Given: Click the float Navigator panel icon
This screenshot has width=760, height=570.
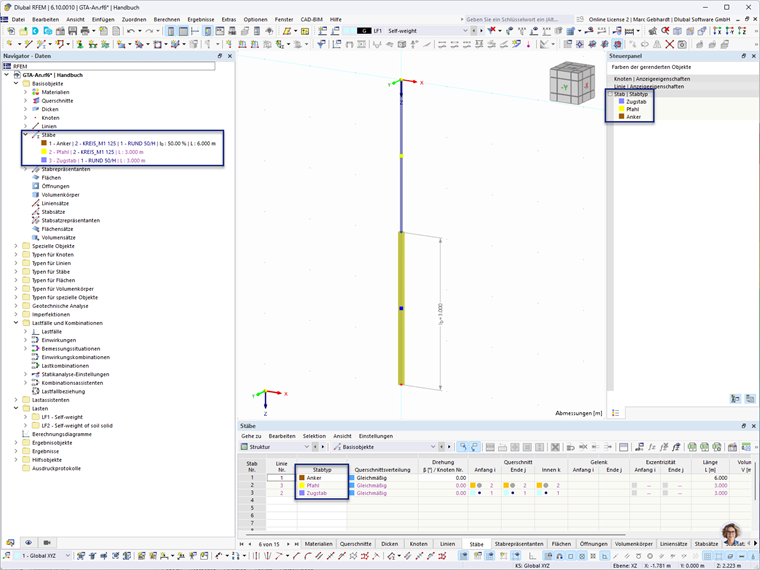Looking at the screenshot, I should coord(220,56).
